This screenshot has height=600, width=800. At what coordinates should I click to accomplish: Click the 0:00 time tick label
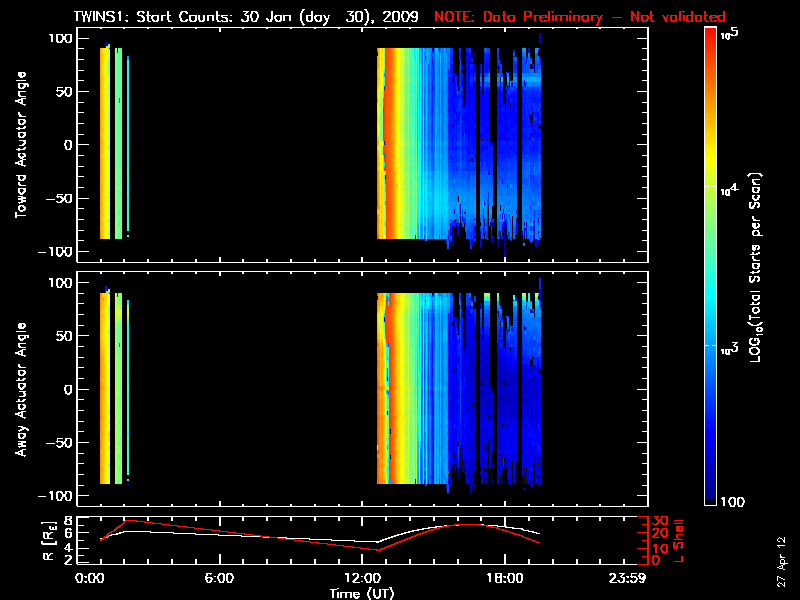pos(90,579)
